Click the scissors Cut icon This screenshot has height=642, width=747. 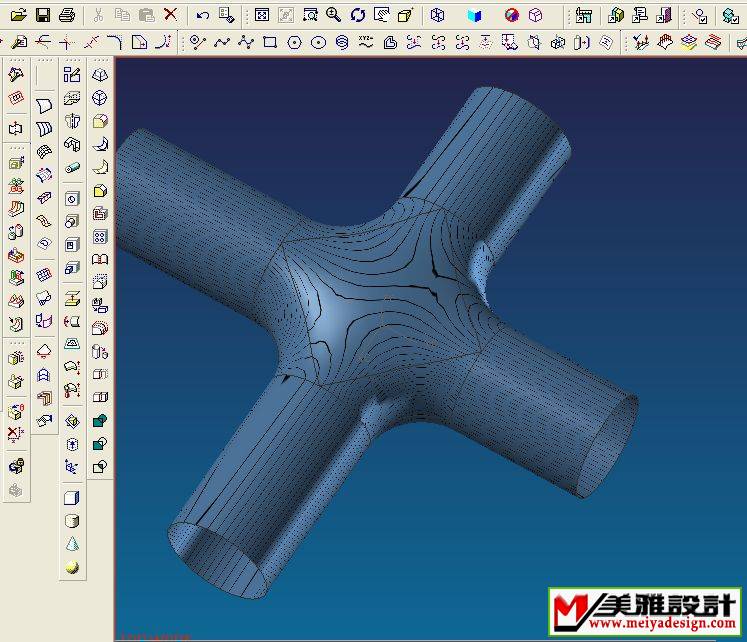(x=99, y=15)
